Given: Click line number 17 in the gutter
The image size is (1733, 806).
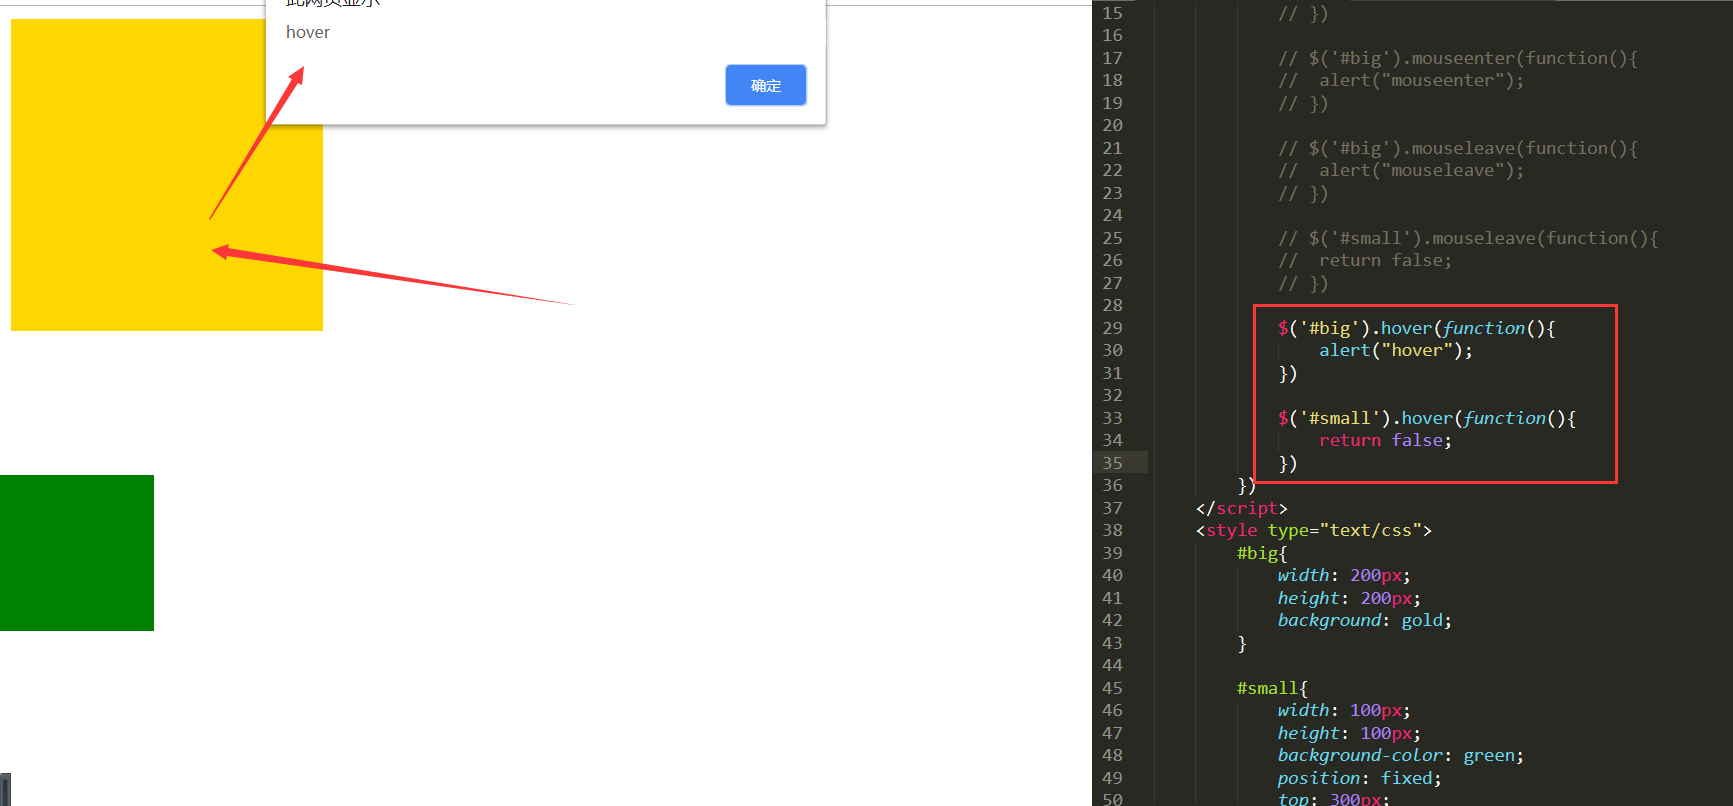Looking at the screenshot, I should 1112,58.
